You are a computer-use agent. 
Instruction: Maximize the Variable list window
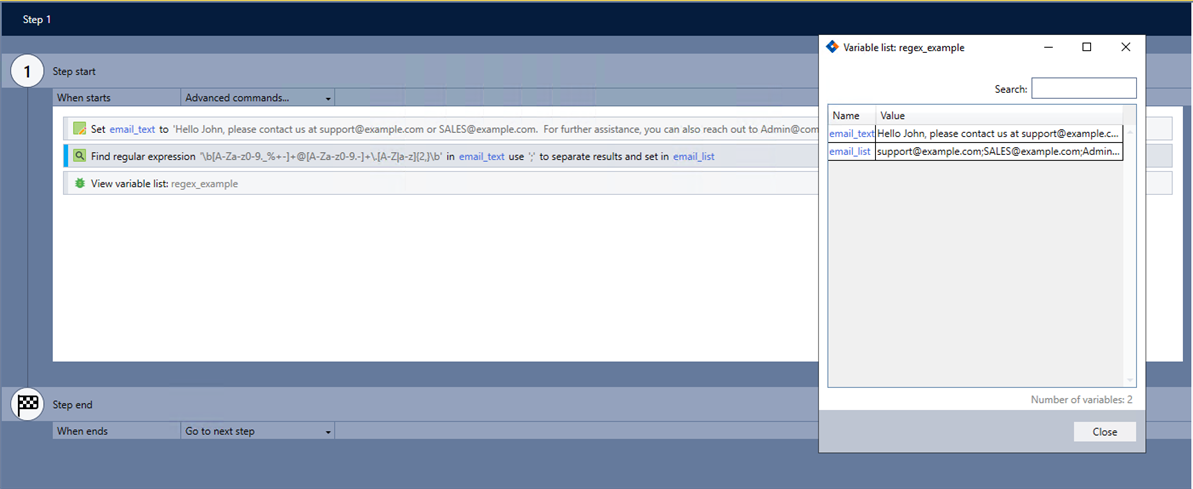point(1086,47)
